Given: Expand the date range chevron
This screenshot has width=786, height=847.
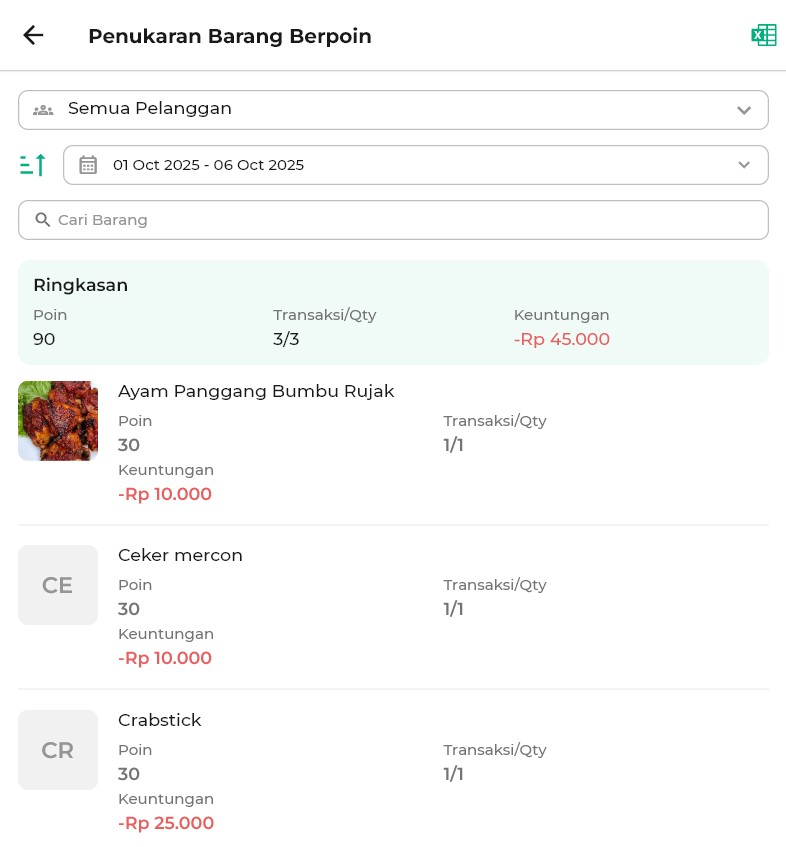Looking at the screenshot, I should pos(743,165).
